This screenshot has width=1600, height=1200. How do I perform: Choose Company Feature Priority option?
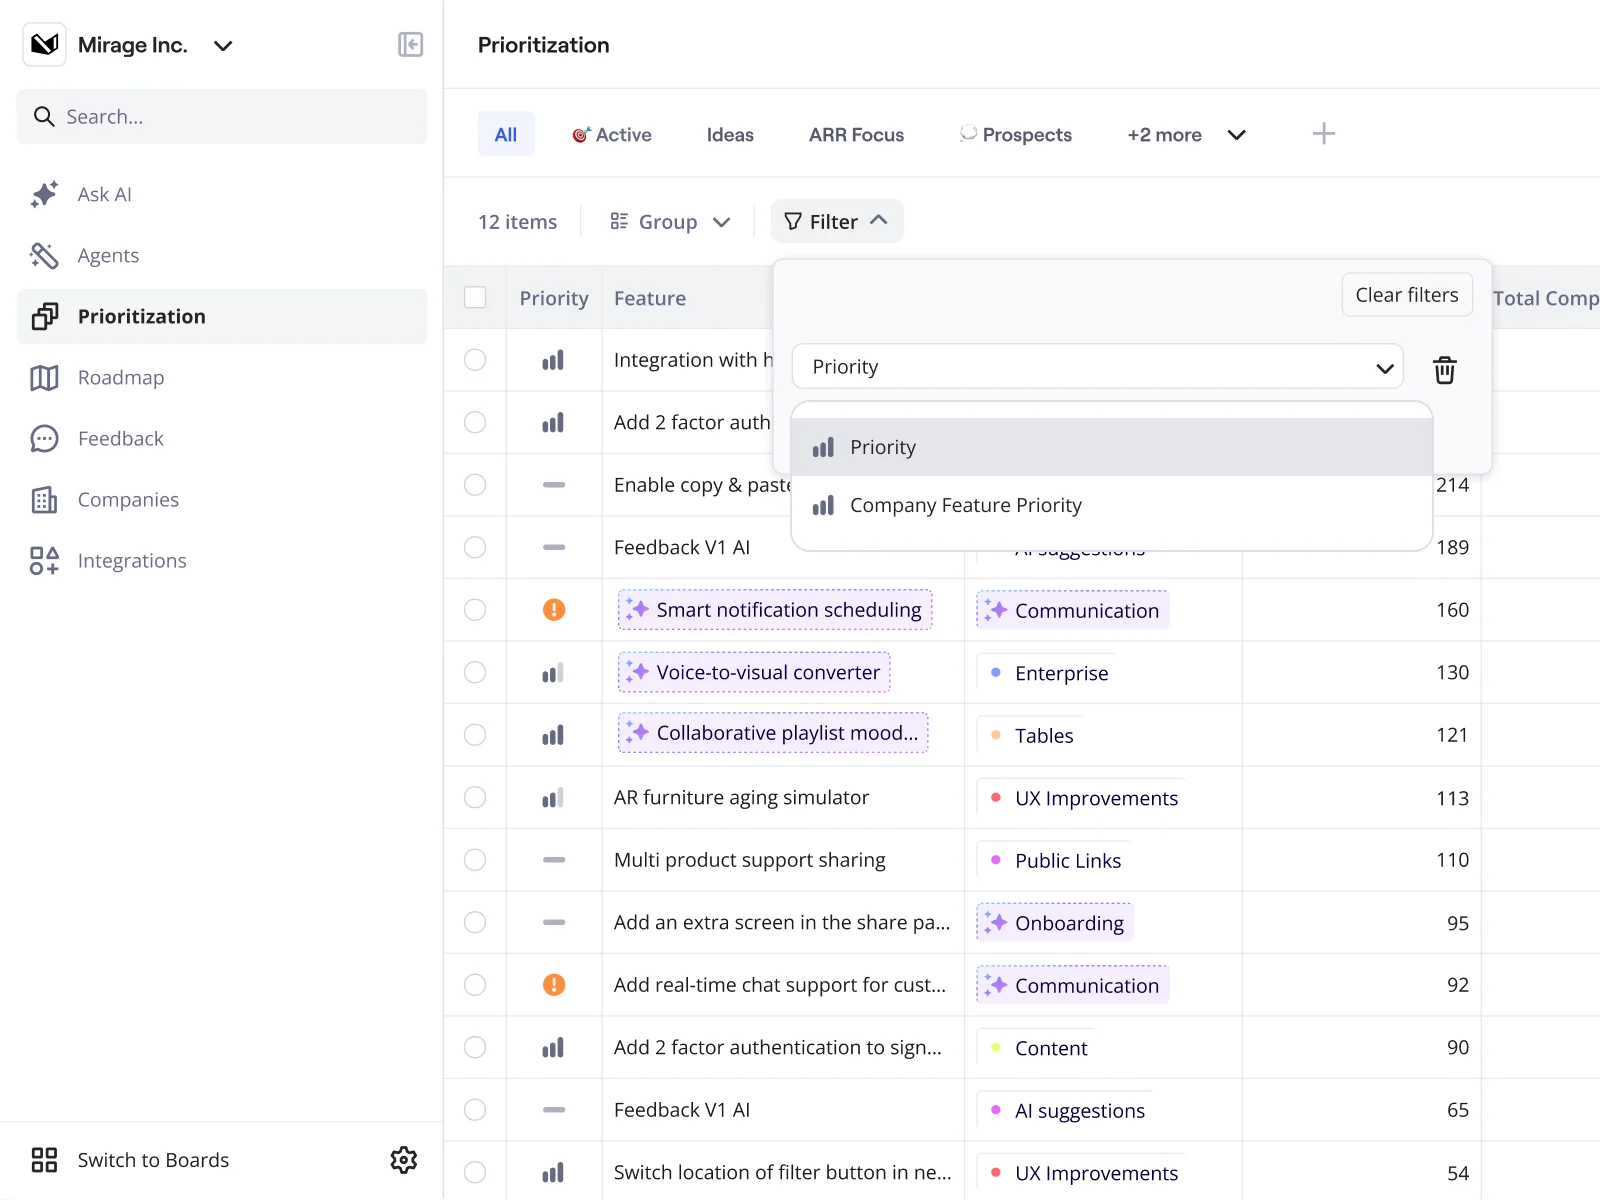pos(965,506)
